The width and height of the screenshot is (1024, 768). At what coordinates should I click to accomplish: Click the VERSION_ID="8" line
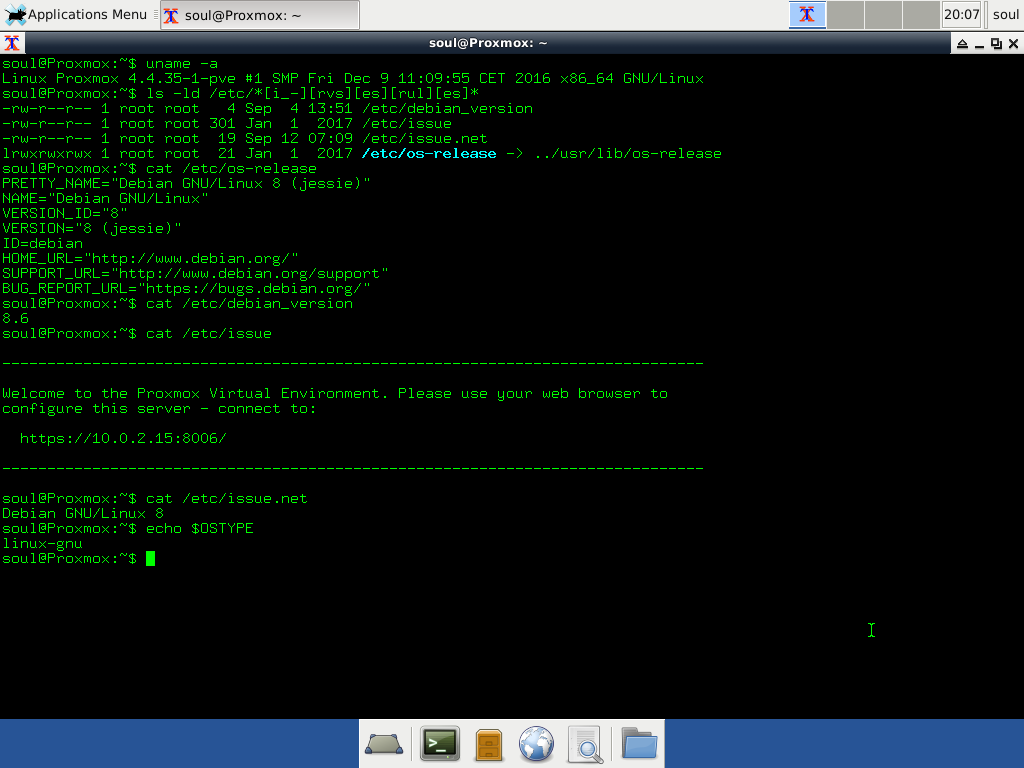[x=65, y=214]
